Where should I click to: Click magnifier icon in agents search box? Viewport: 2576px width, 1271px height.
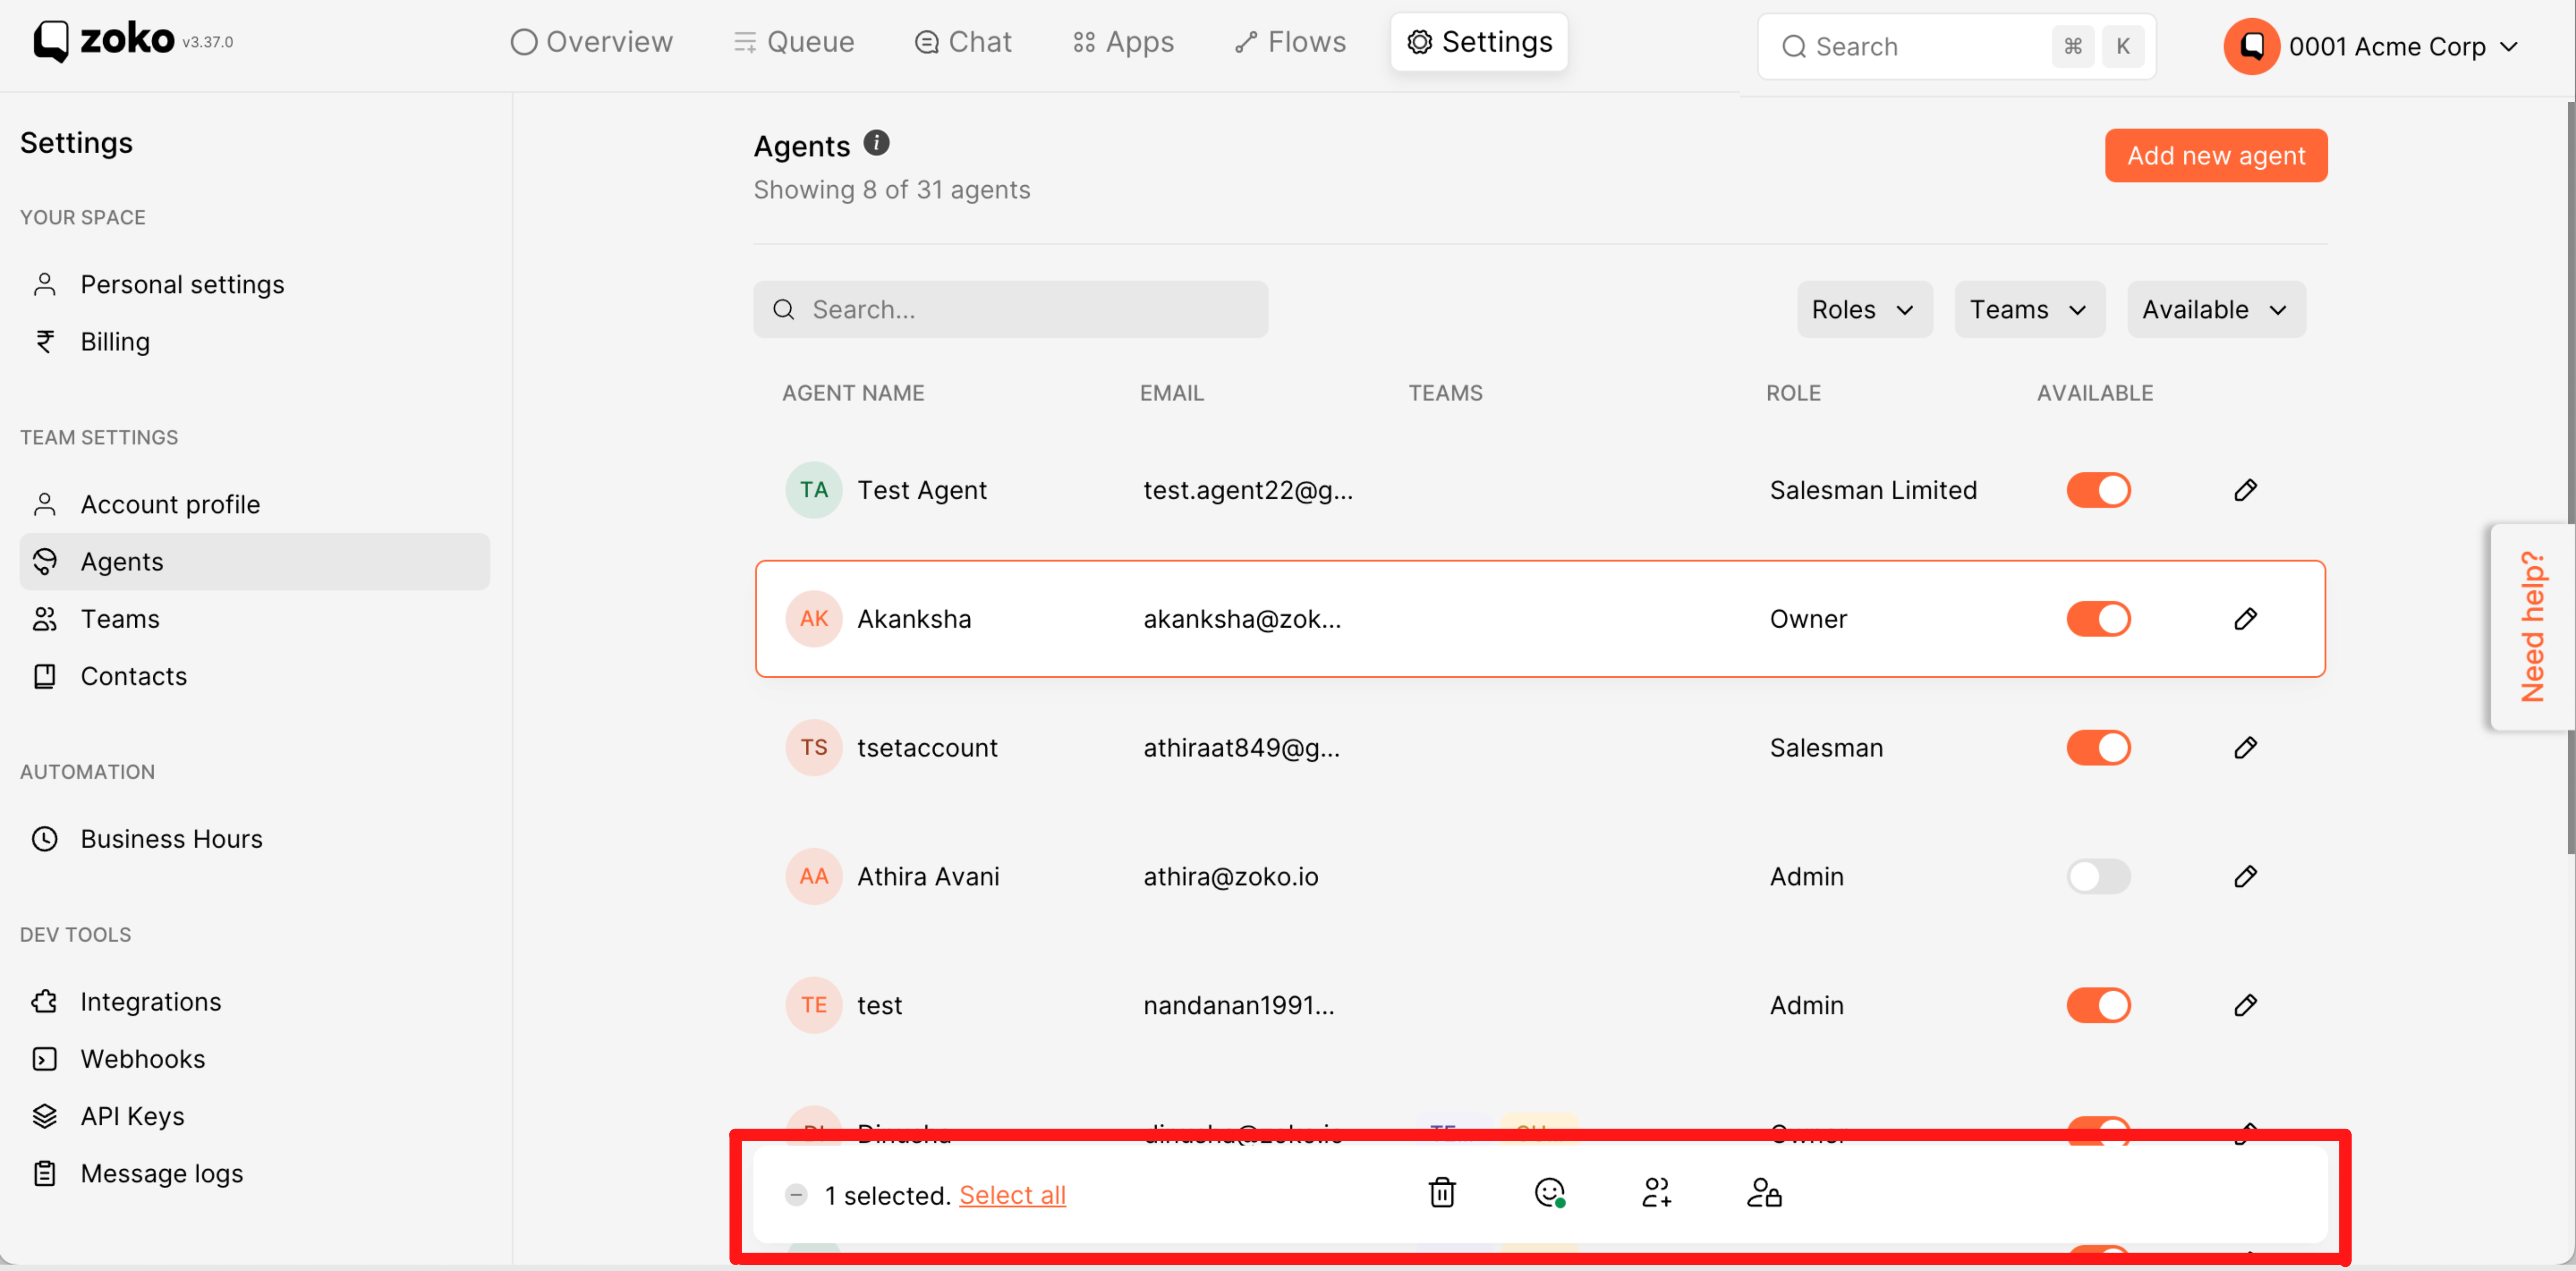[x=784, y=310]
